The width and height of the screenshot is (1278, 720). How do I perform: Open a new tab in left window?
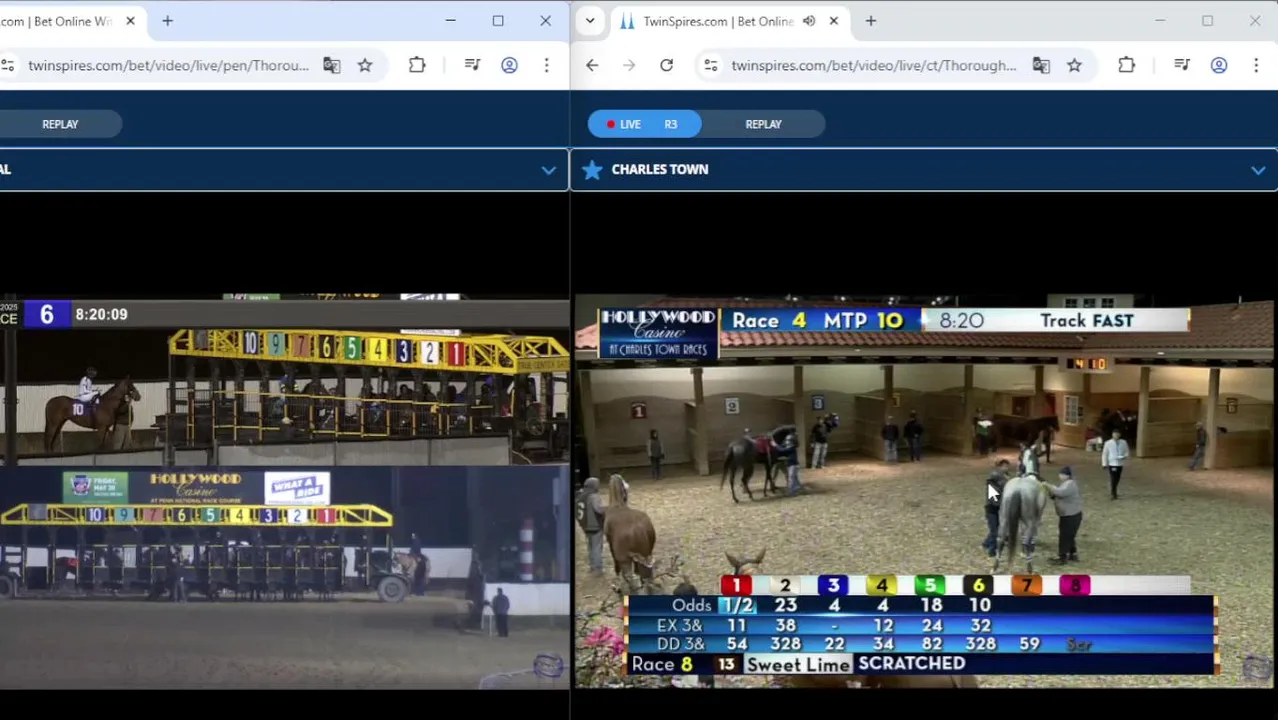[167, 21]
